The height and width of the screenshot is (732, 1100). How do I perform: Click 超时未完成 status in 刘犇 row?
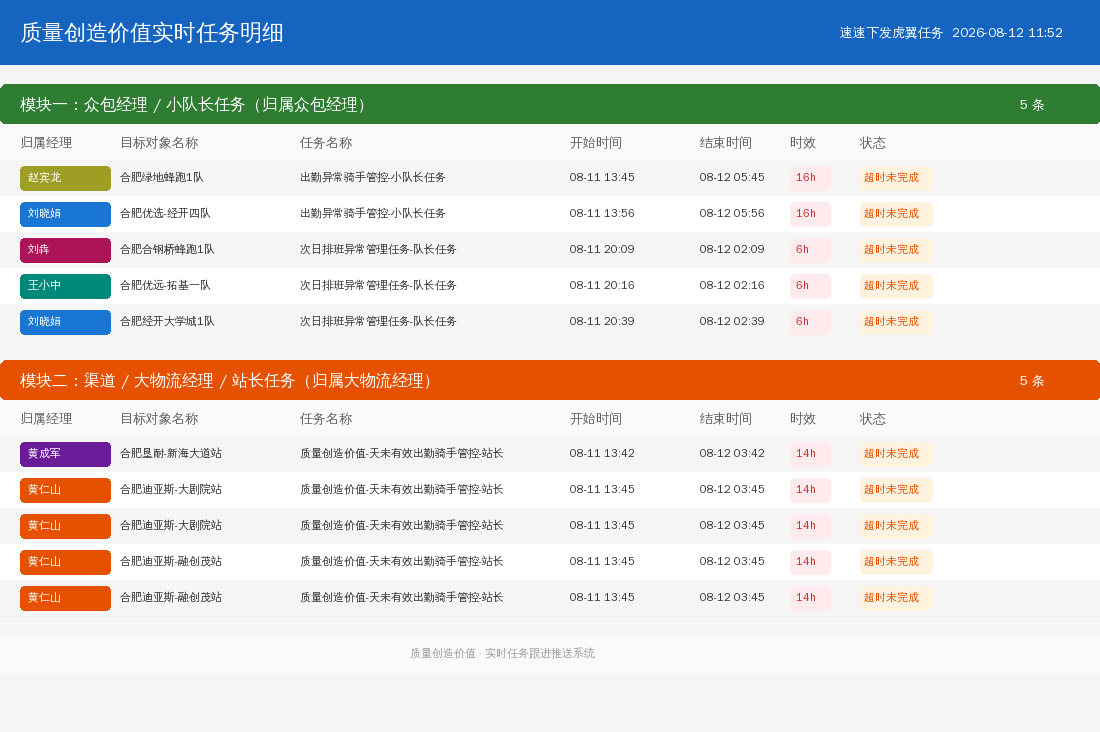896,250
